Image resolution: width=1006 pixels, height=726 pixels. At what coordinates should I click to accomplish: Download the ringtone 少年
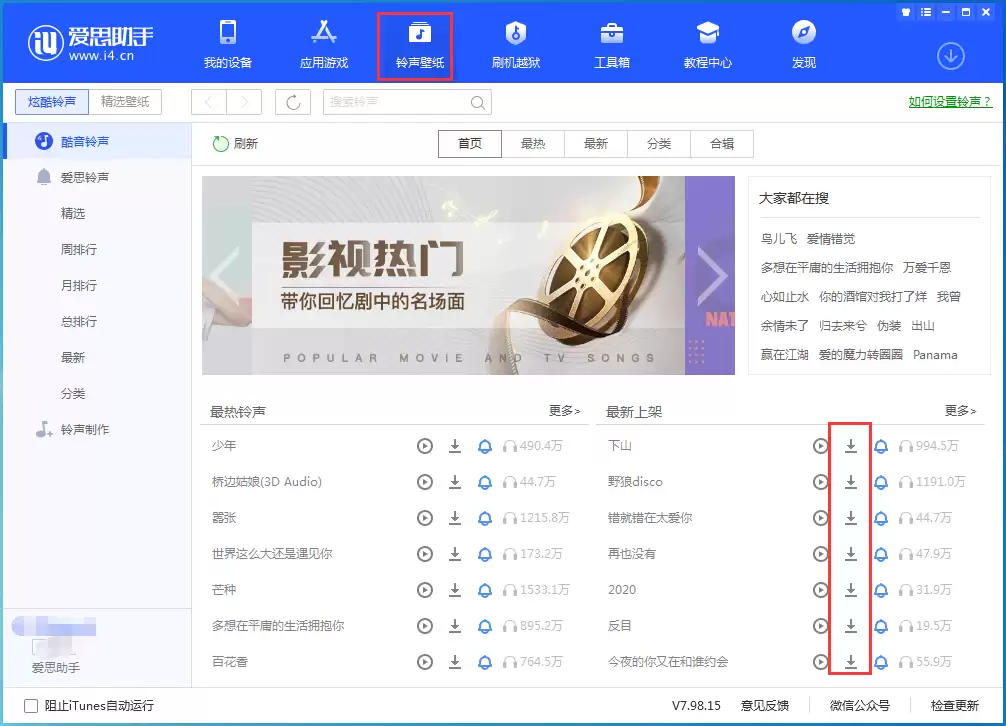point(455,446)
